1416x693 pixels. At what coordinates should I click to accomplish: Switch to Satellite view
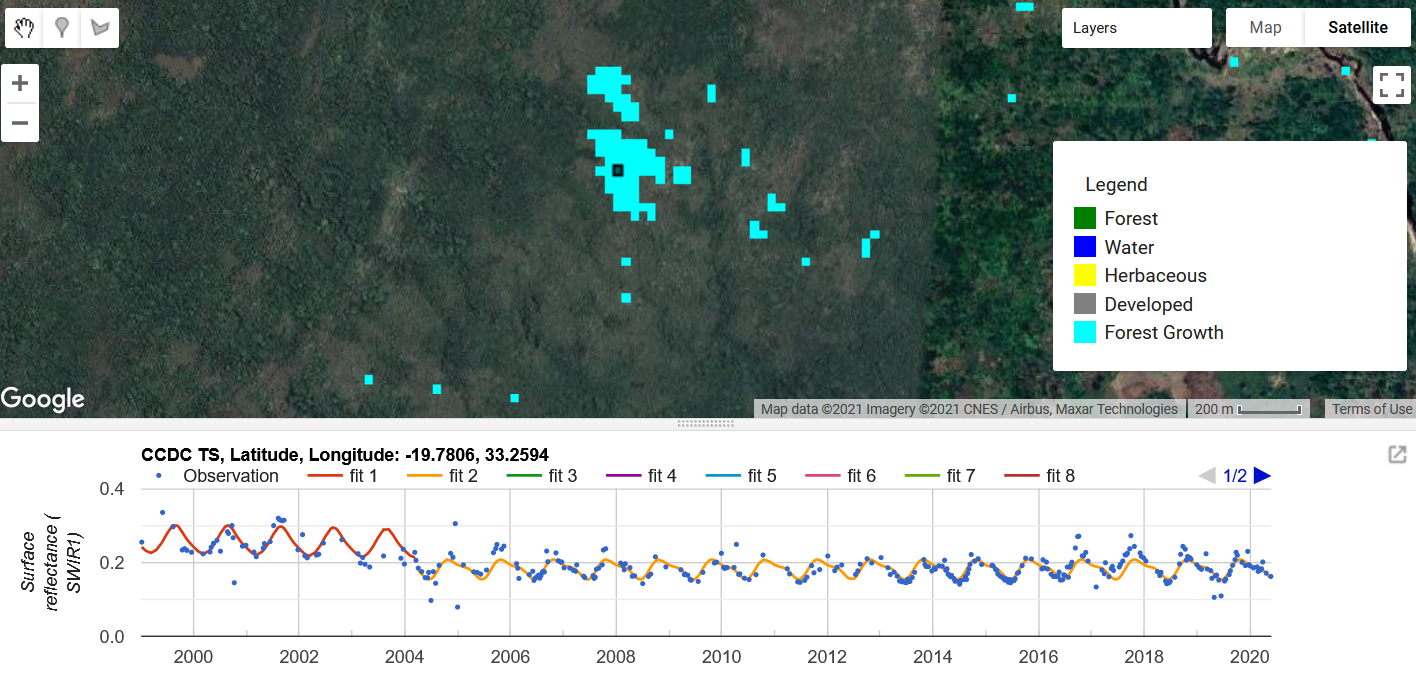pyautogui.click(x=1357, y=28)
